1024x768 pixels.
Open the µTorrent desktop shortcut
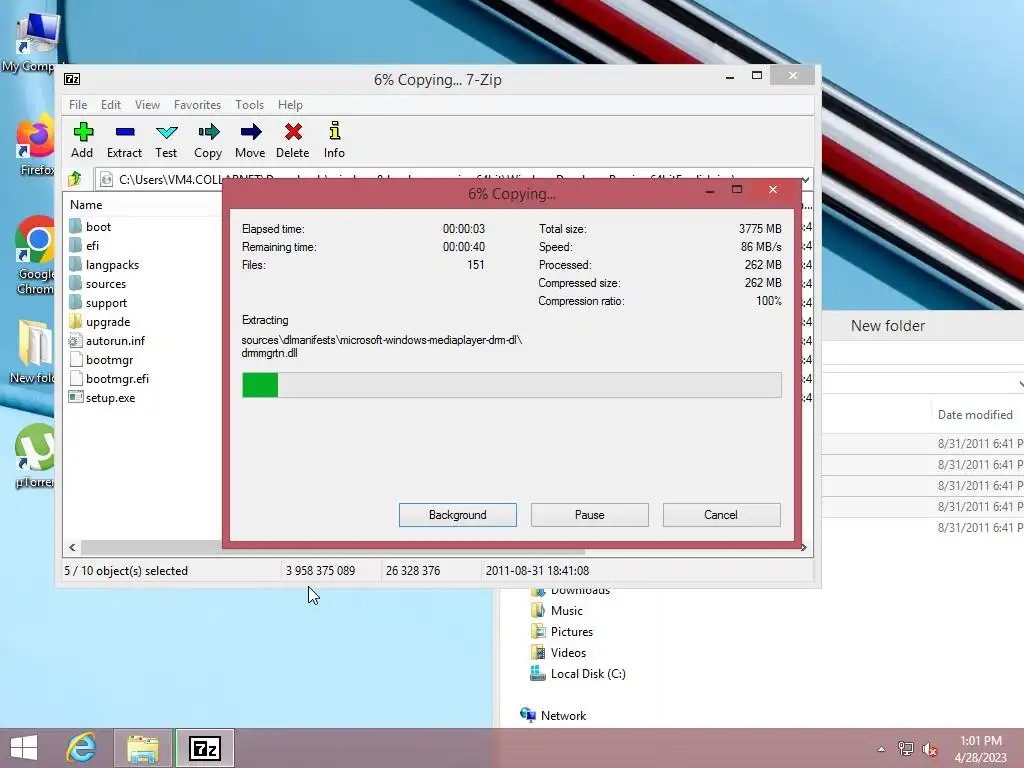pos(35,457)
